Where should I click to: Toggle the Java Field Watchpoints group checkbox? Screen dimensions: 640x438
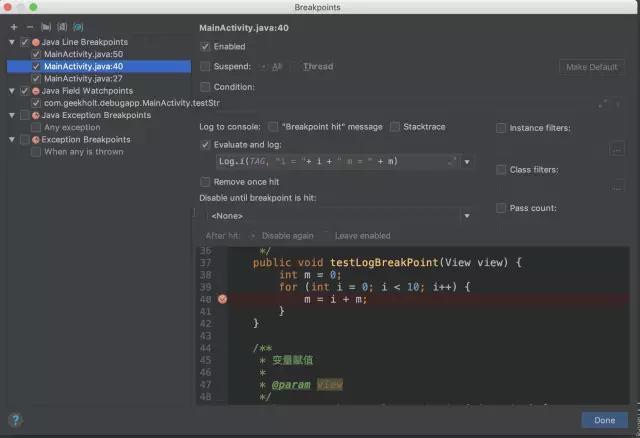[24, 91]
